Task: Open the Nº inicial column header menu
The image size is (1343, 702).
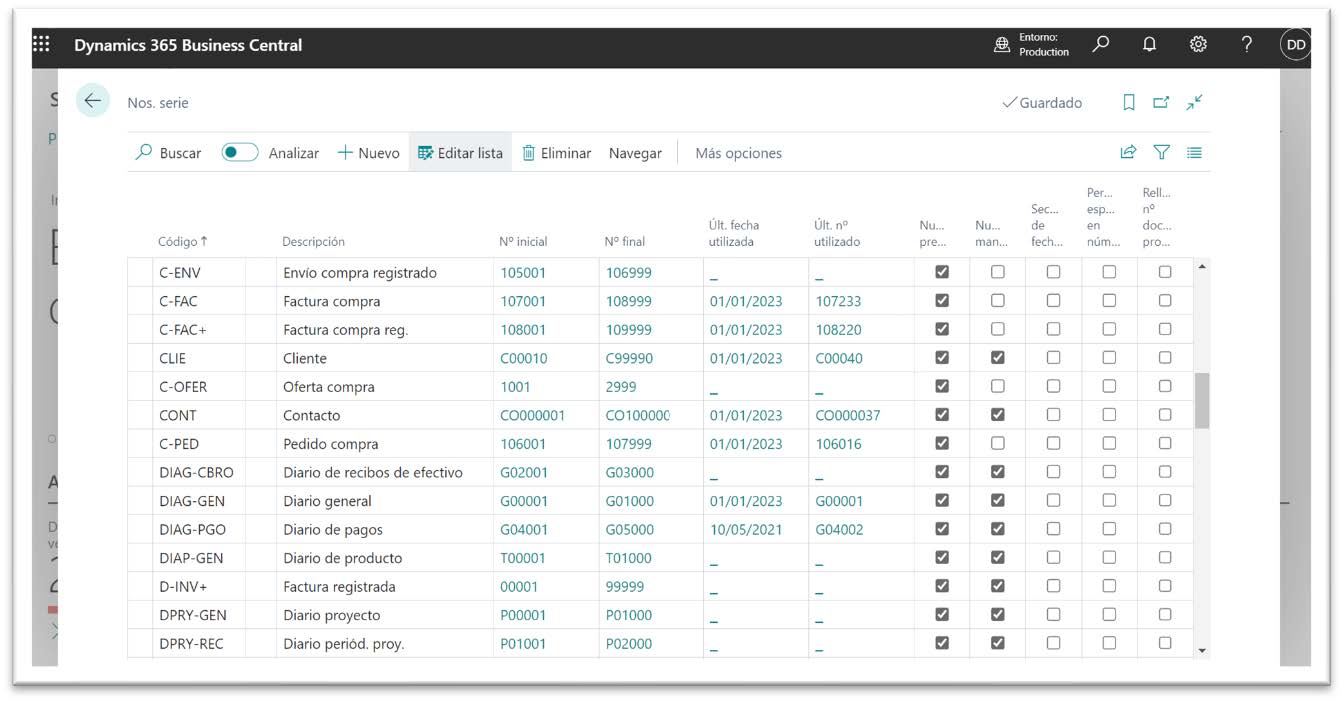Action: click(x=523, y=241)
